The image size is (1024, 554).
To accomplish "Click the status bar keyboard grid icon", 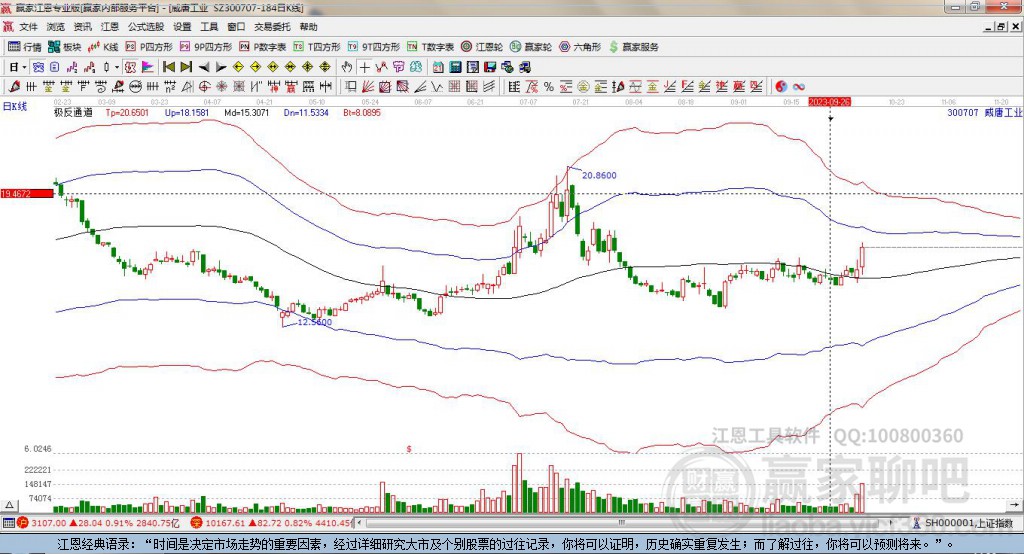I will click(x=8, y=523).
